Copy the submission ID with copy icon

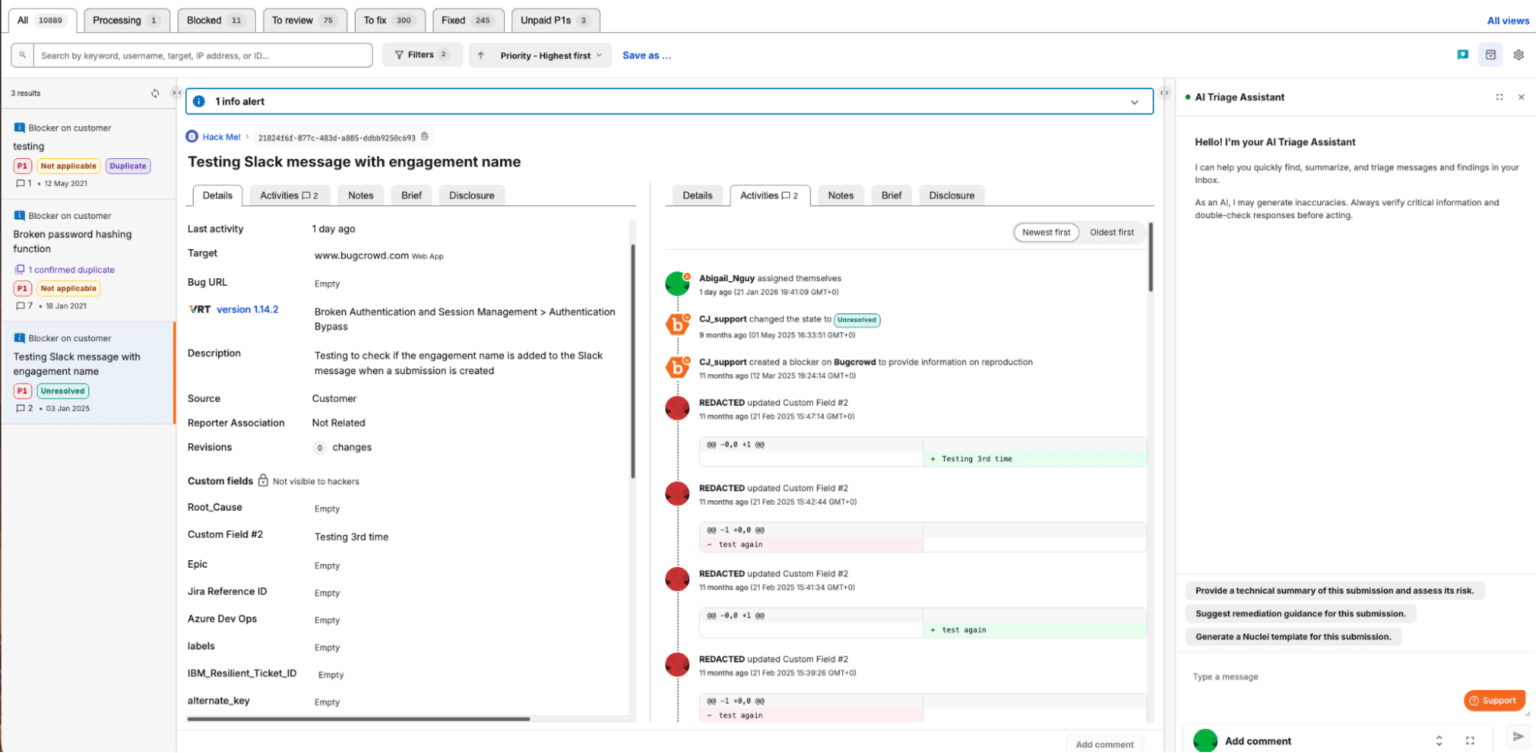coord(424,137)
